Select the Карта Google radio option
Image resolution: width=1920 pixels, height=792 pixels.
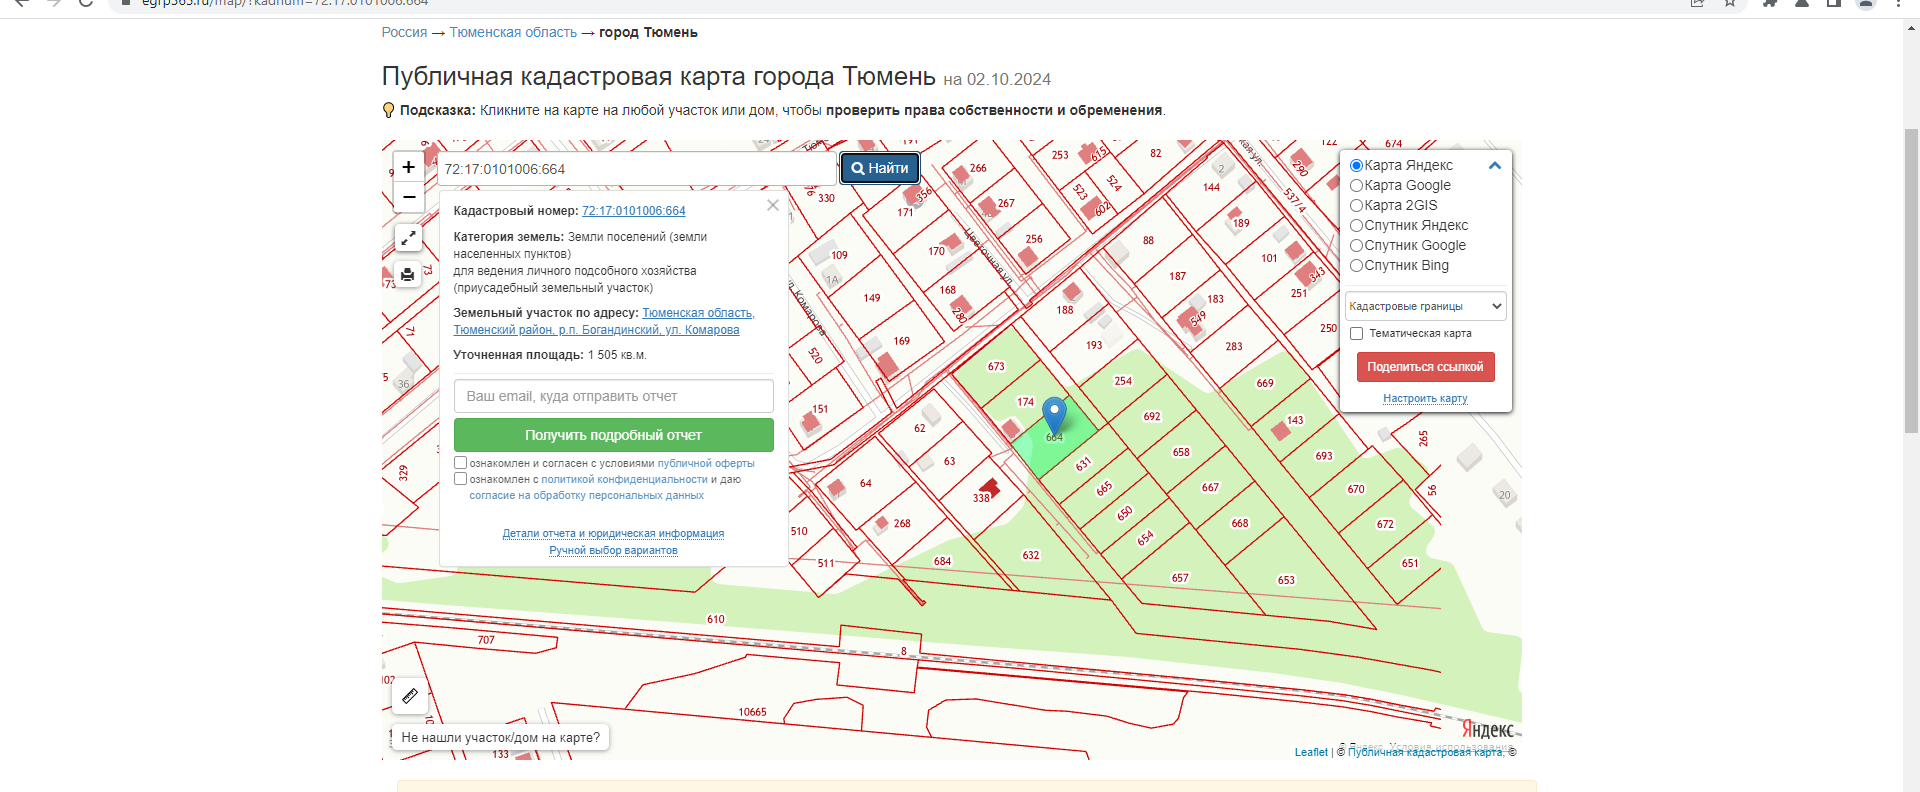1357,186
